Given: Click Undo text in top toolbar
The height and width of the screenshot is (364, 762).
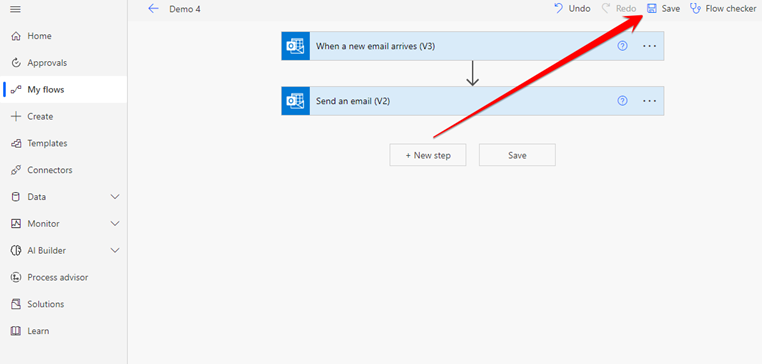Looking at the screenshot, I should click(580, 9).
